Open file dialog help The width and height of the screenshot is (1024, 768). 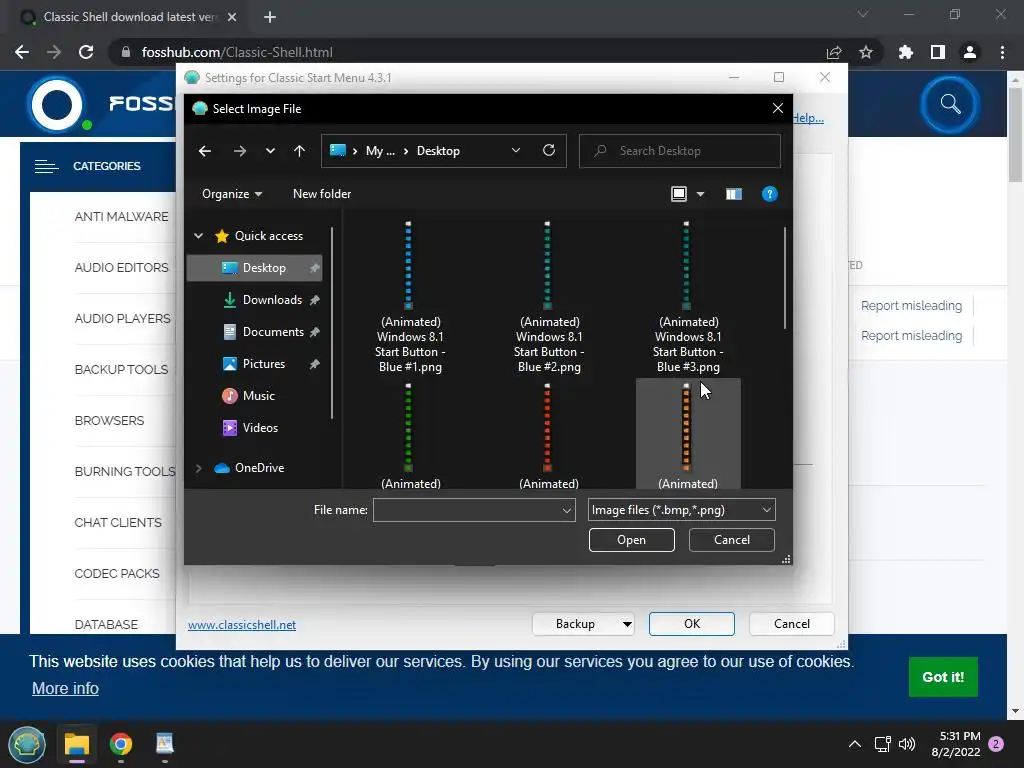[769, 194]
